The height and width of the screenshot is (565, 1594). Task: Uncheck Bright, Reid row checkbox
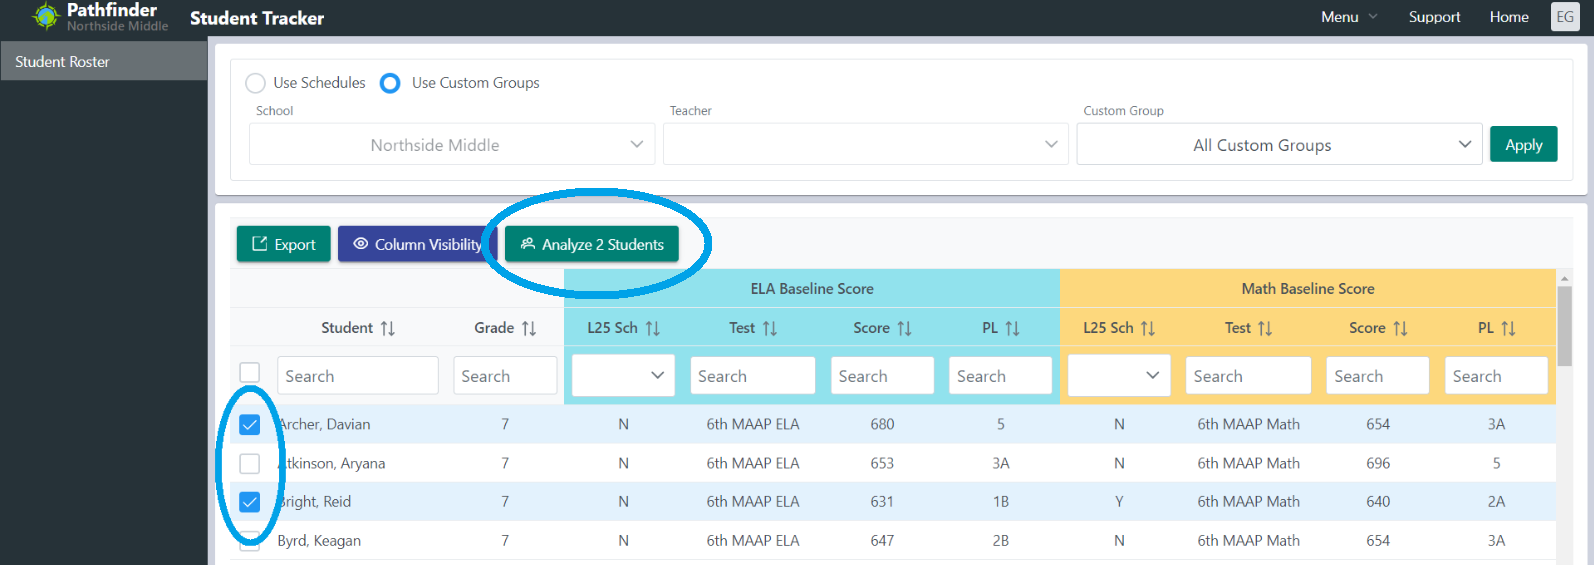250,502
